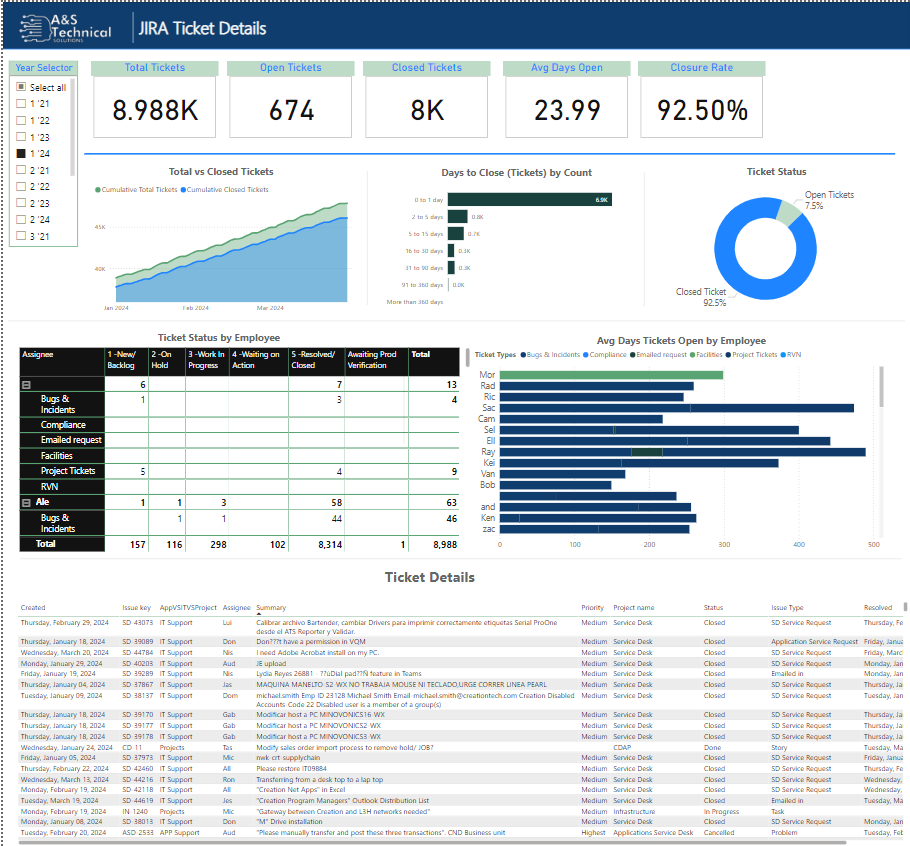This screenshot has width=910, height=846.
Task: Sort ticket details by Issue key column
Action: coord(136,608)
